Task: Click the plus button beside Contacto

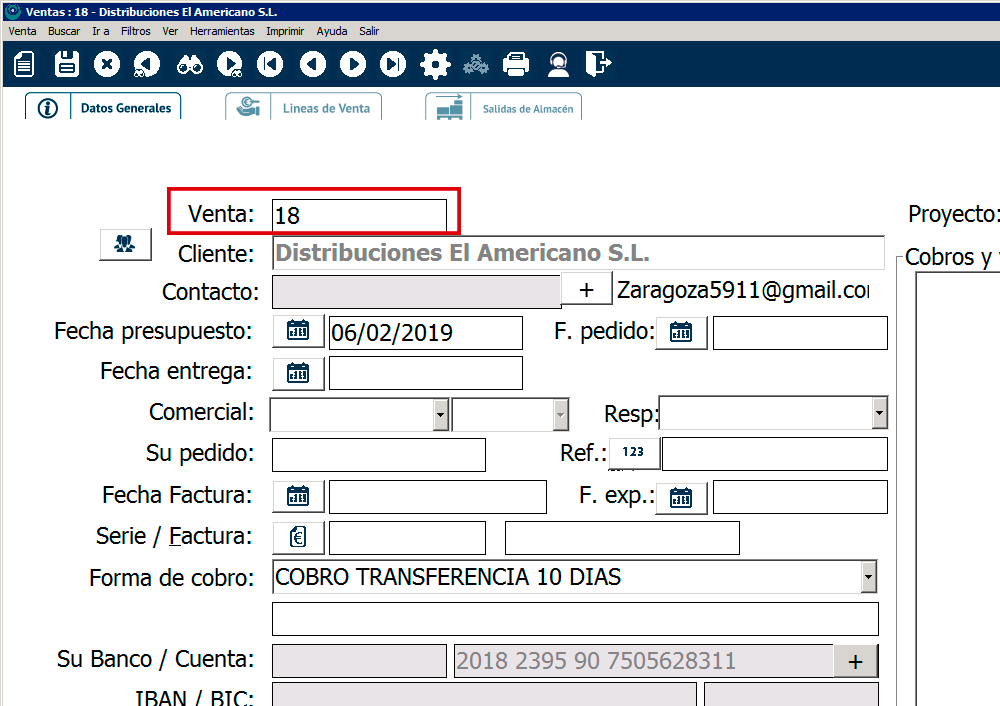Action: pyautogui.click(x=587, y=290)
